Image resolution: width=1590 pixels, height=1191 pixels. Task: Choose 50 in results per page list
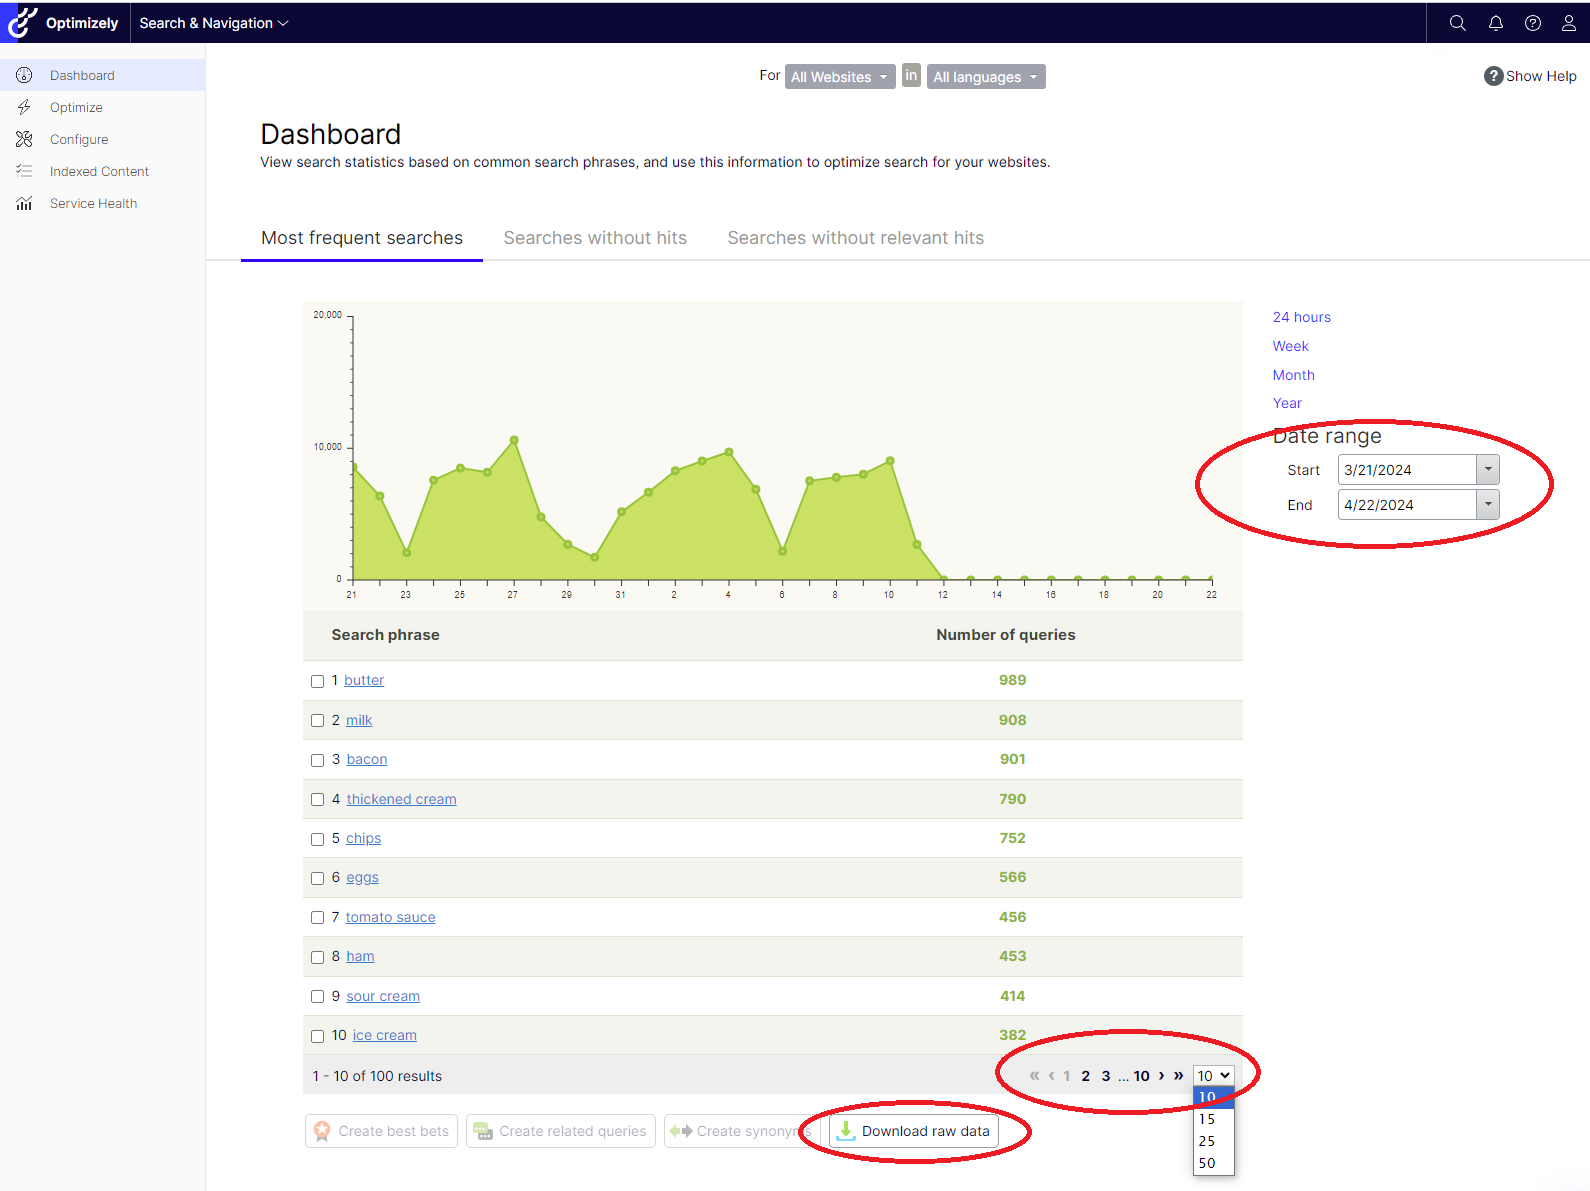[x=1207, y=1163]
